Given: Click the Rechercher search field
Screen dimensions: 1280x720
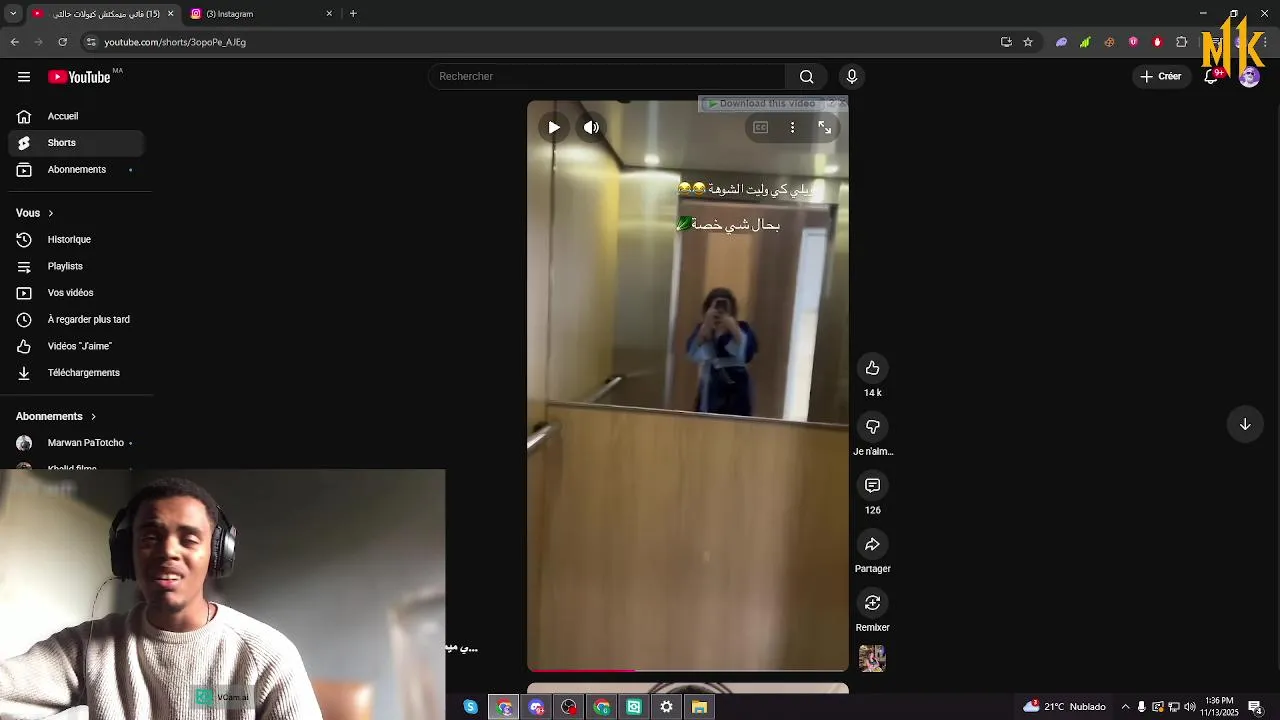Looking at the screenshot, I should point(606,77).
